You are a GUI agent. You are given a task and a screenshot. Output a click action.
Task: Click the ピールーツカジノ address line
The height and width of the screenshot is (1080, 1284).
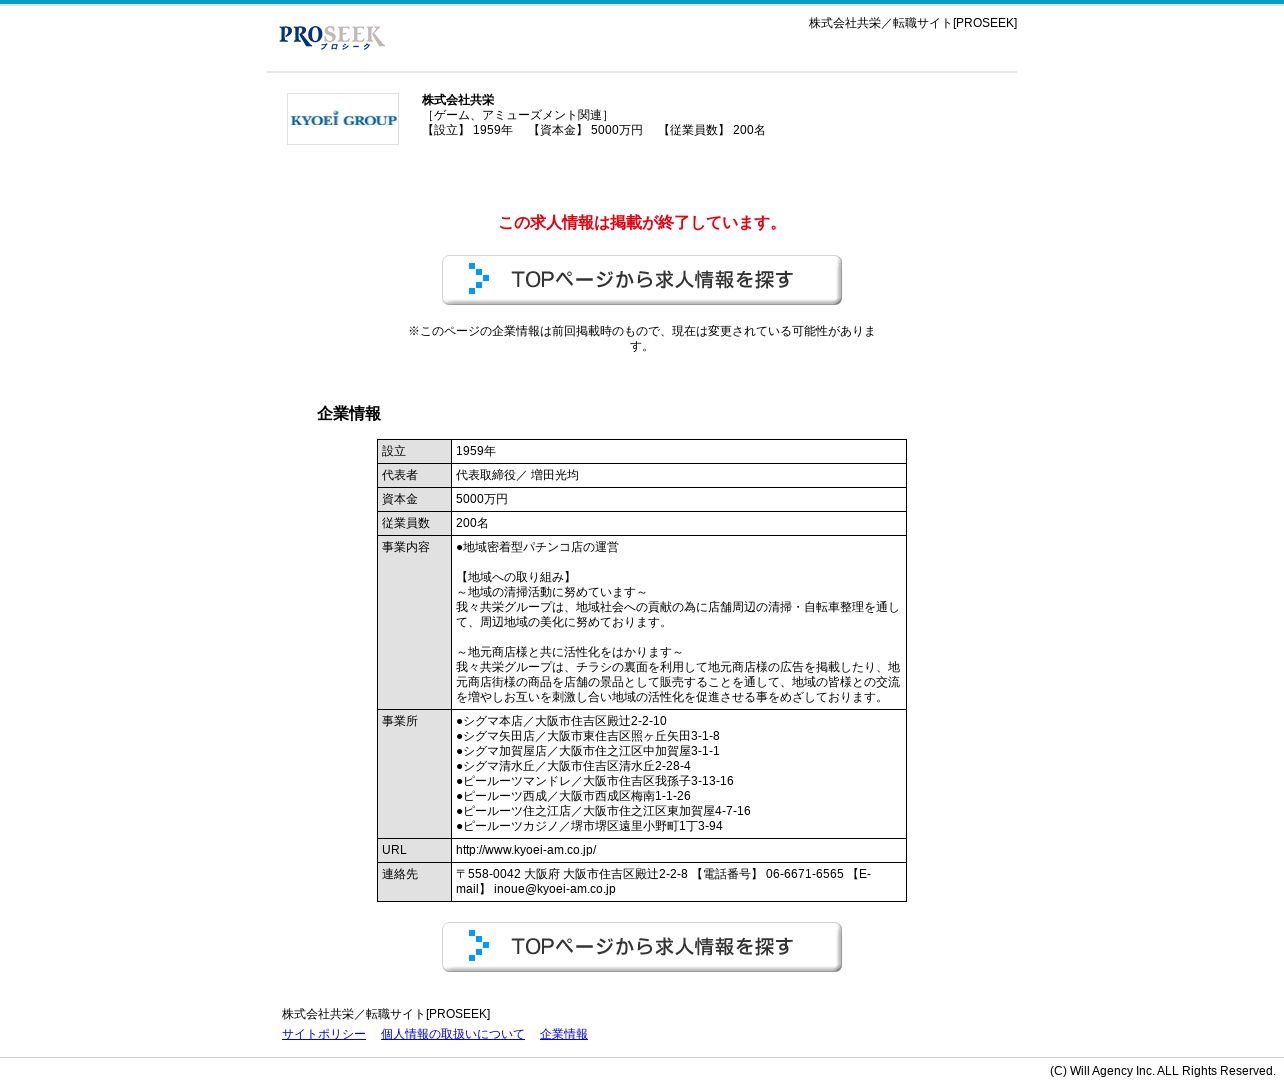coord(589,827)
